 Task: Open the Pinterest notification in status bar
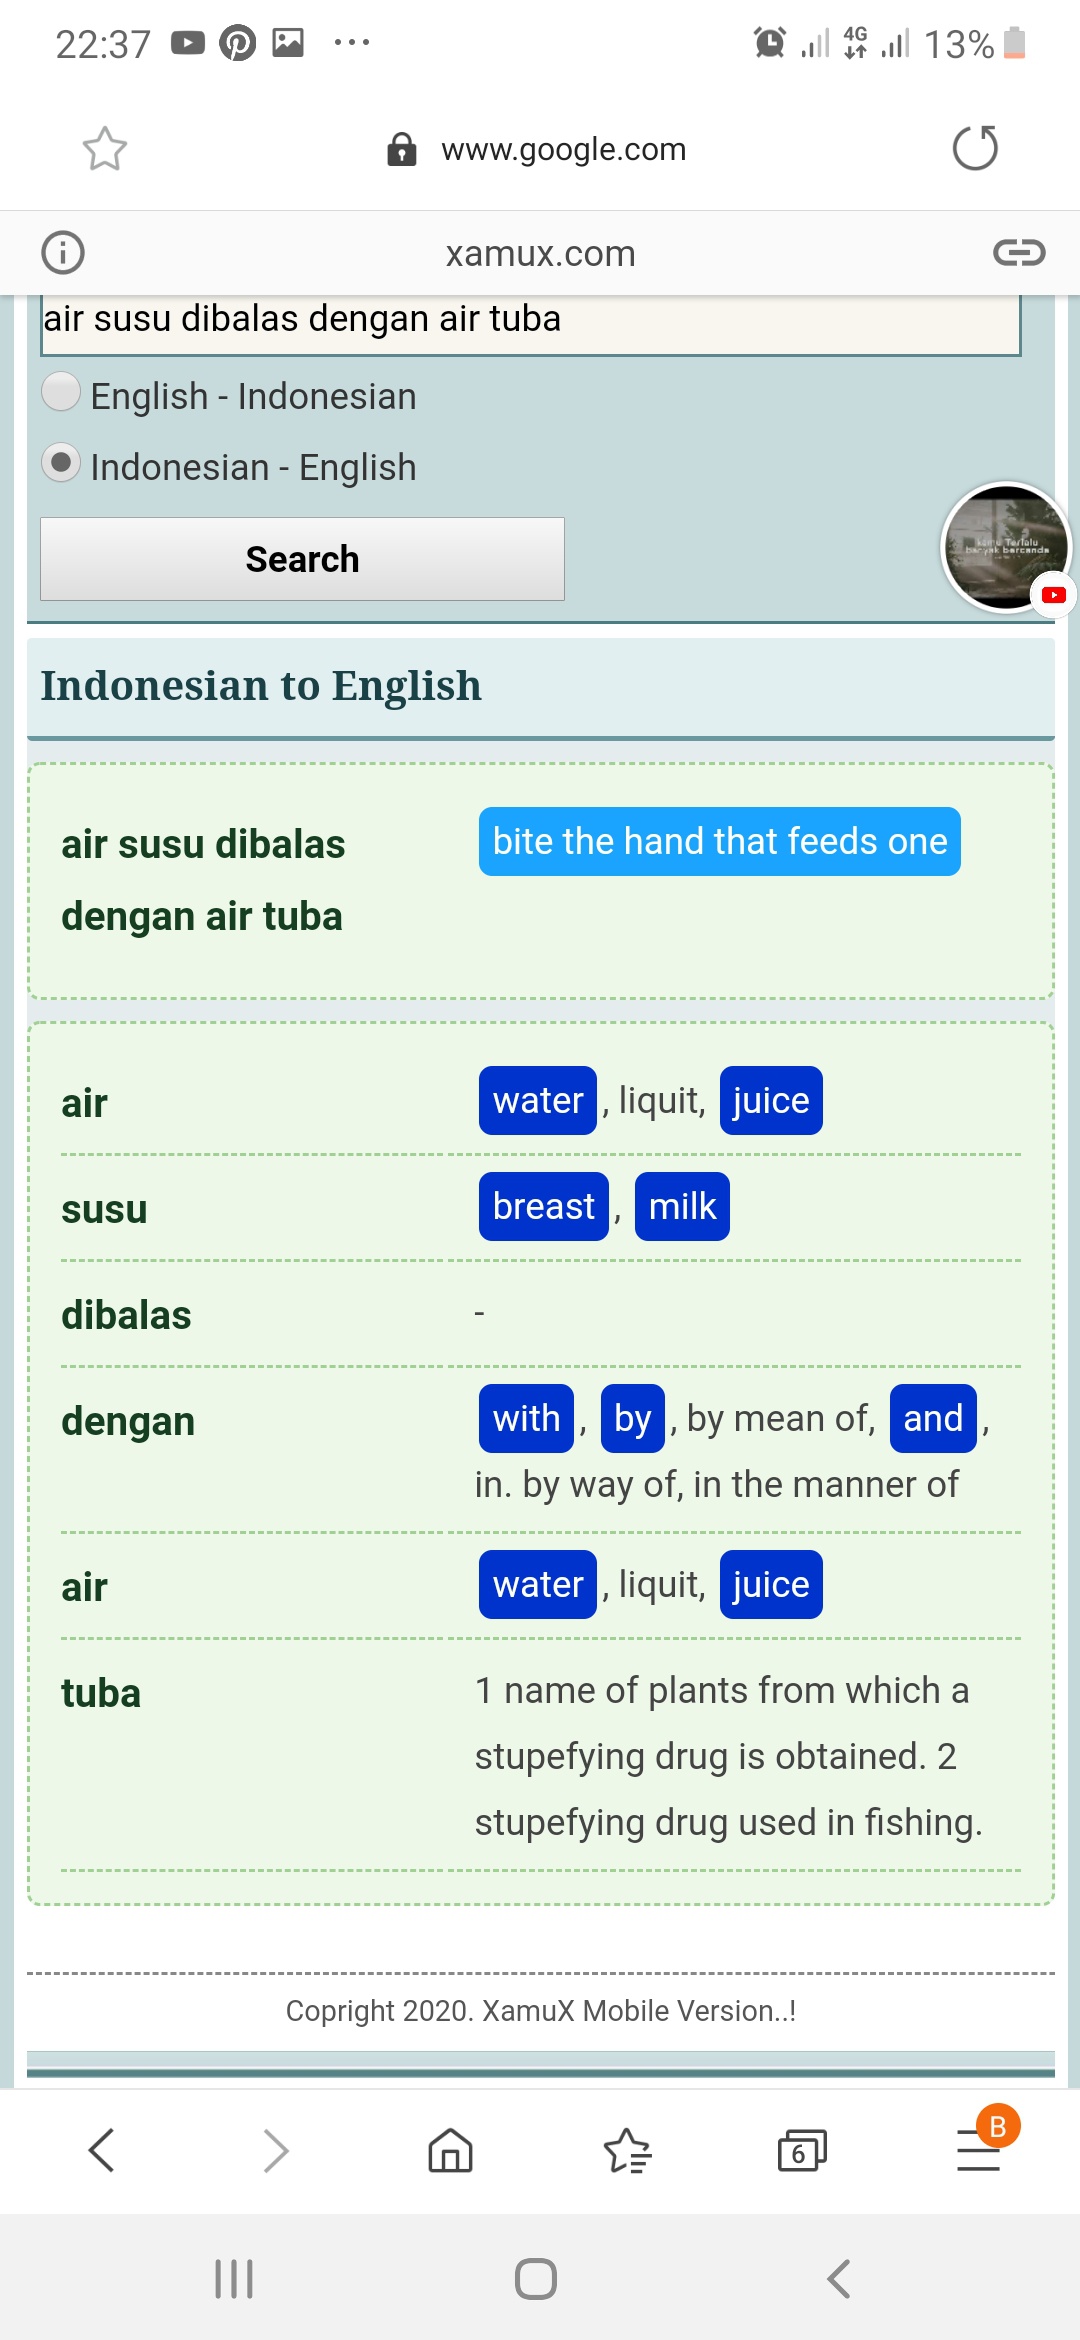coord(237,42)
